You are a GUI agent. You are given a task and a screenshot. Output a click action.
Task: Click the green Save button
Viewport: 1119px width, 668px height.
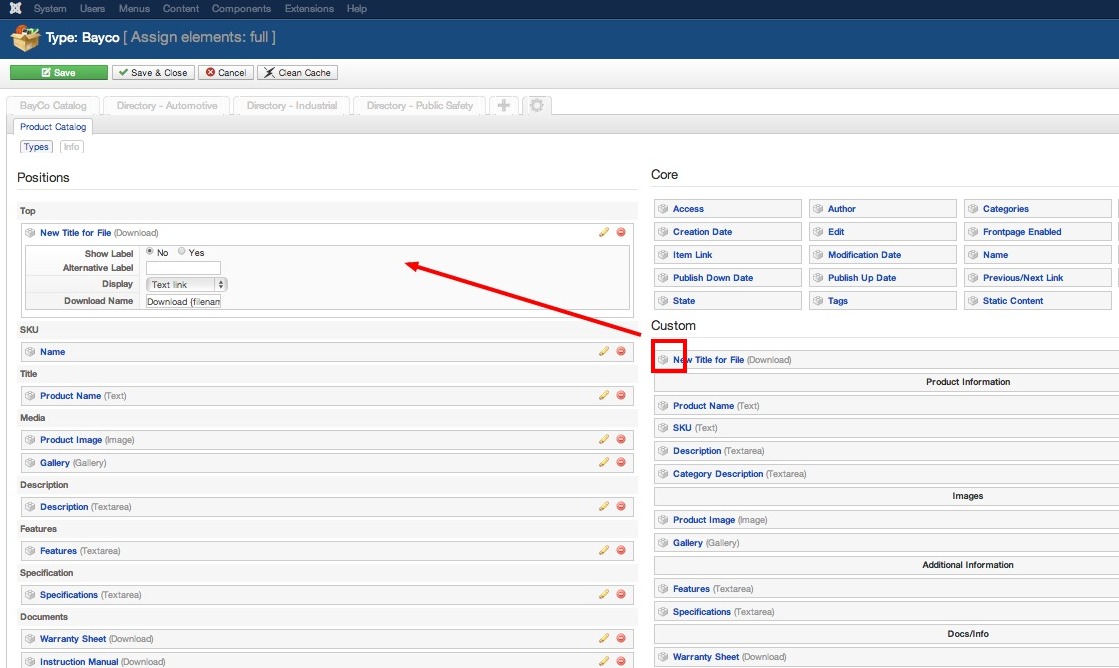[x=59, y=73]
